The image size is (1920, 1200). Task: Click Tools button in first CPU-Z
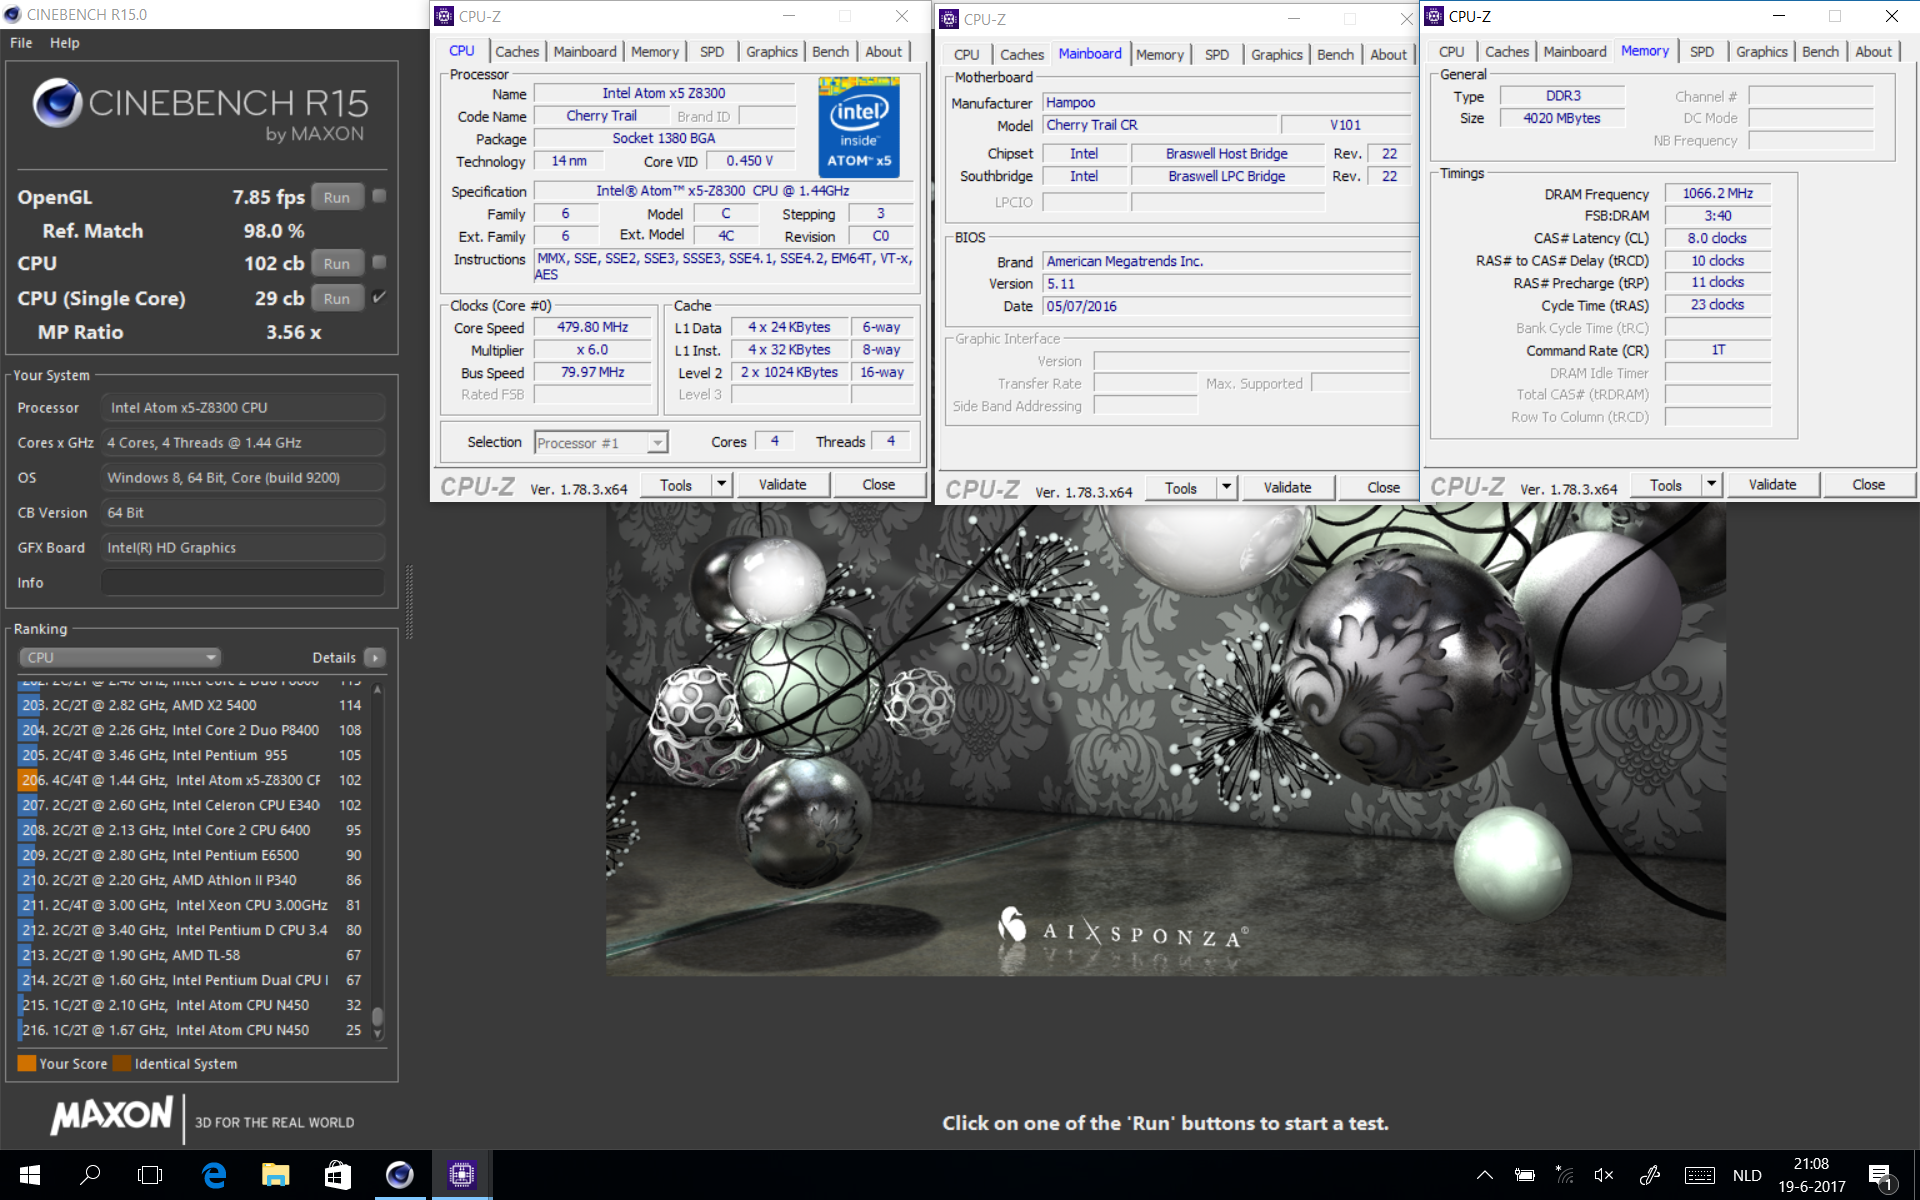click(x=676, y=484)
